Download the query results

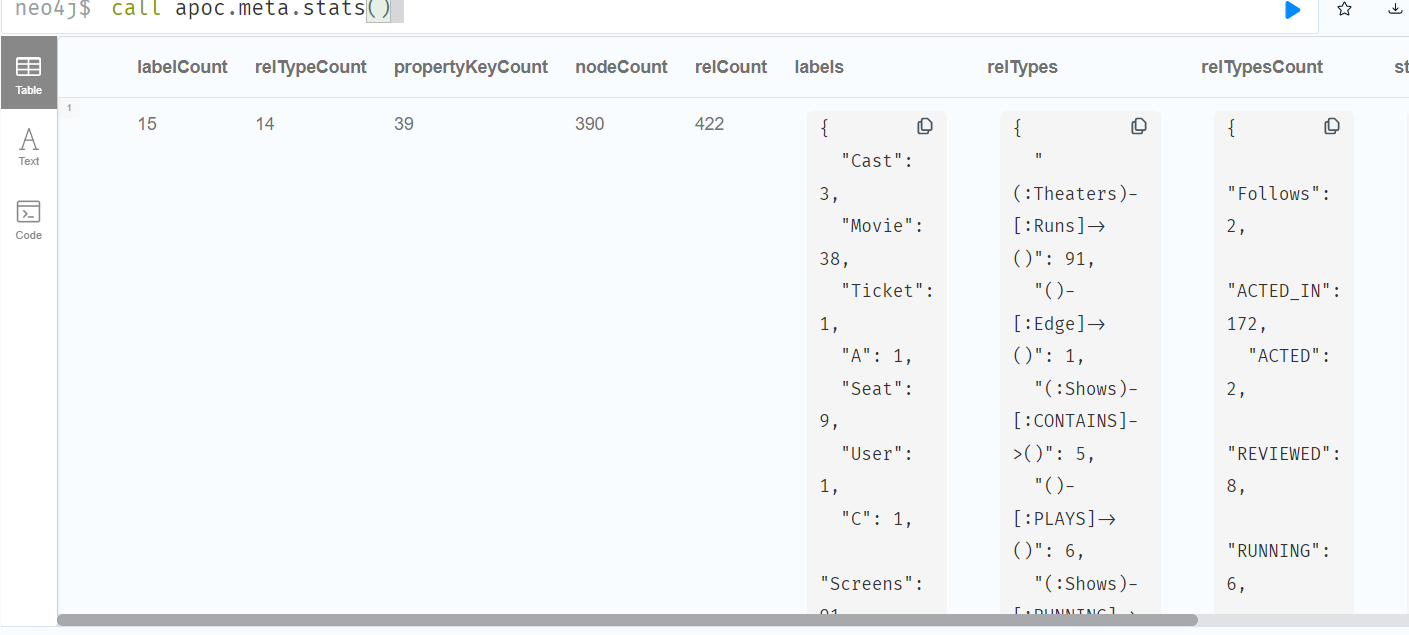tap(1394, 10)
